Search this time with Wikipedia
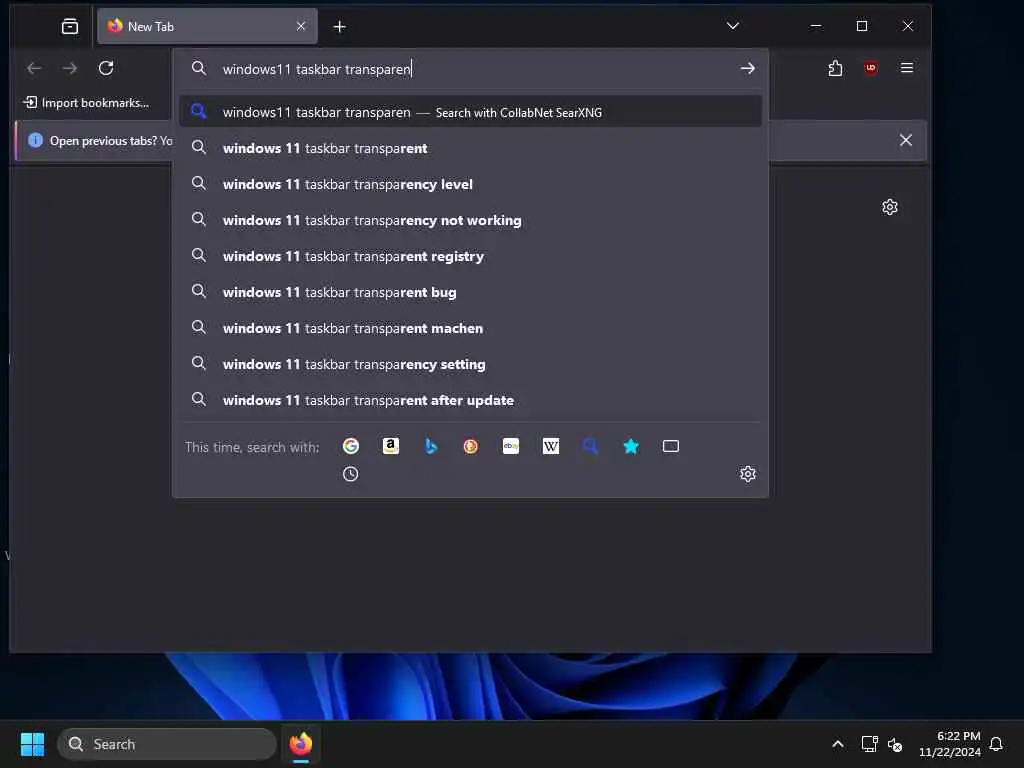The height and width of the screenshot is (768, 1024). (x=551, y=446)
